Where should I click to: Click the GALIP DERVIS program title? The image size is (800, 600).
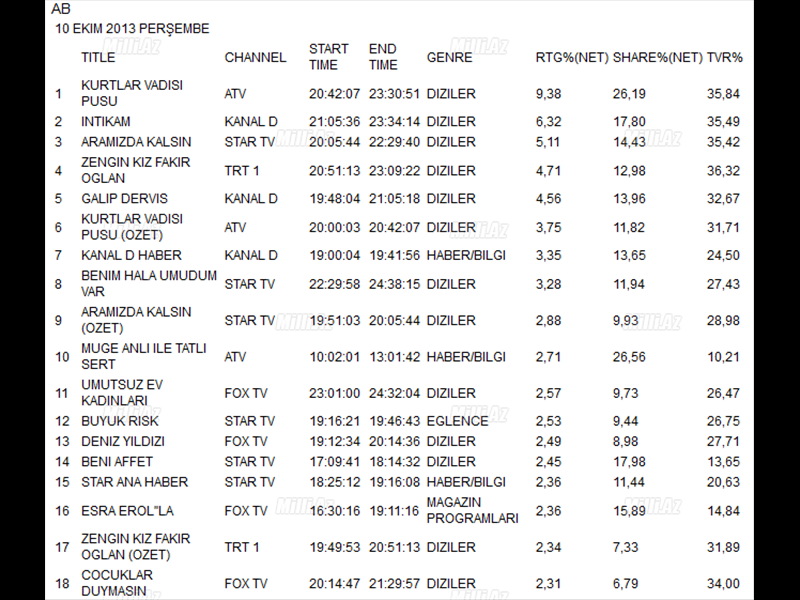[x=124, y=199]
